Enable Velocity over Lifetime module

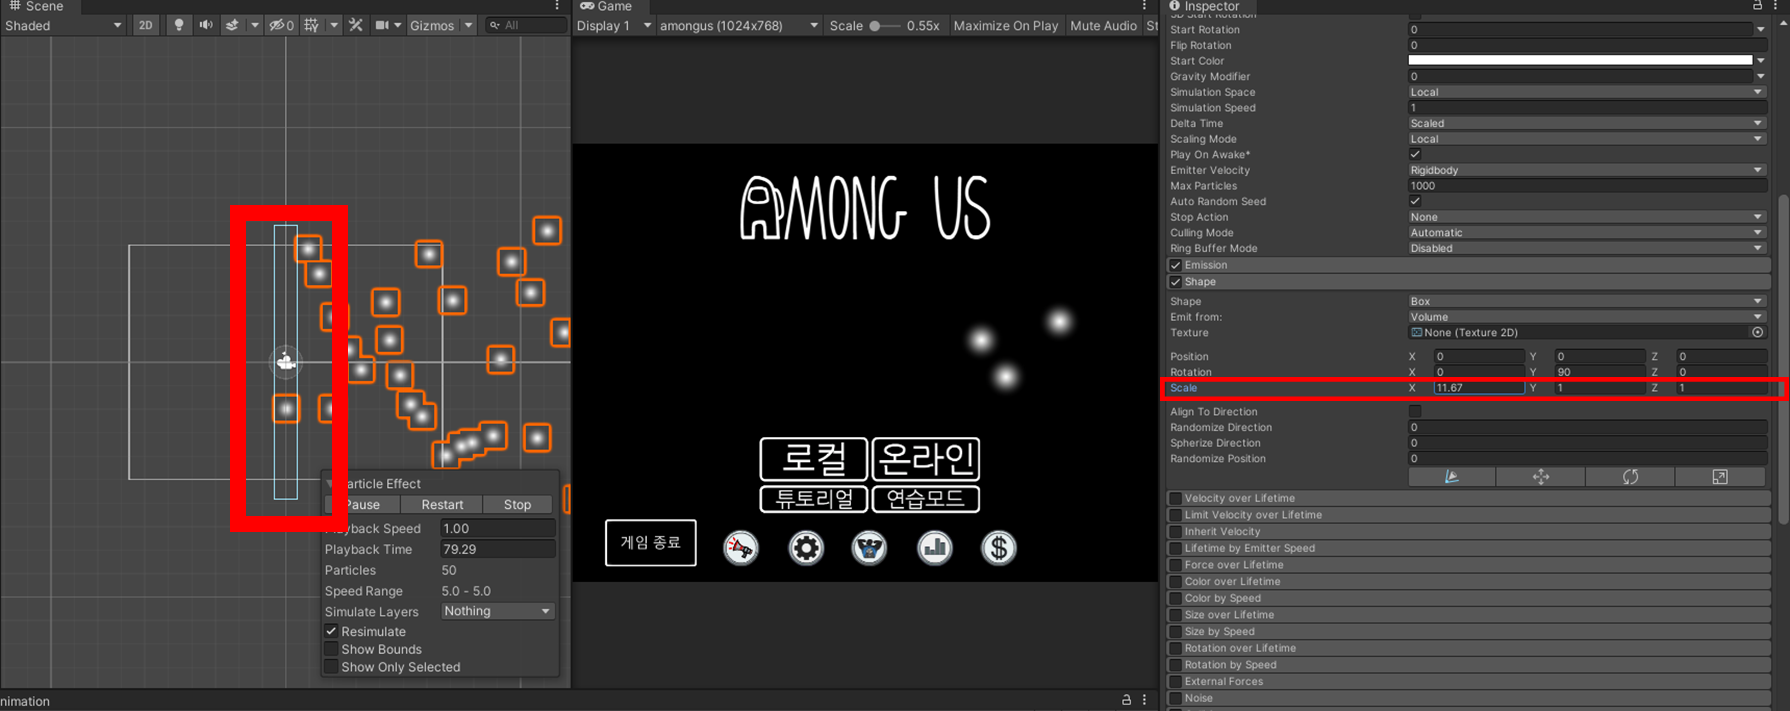(x=1175, y=498)
